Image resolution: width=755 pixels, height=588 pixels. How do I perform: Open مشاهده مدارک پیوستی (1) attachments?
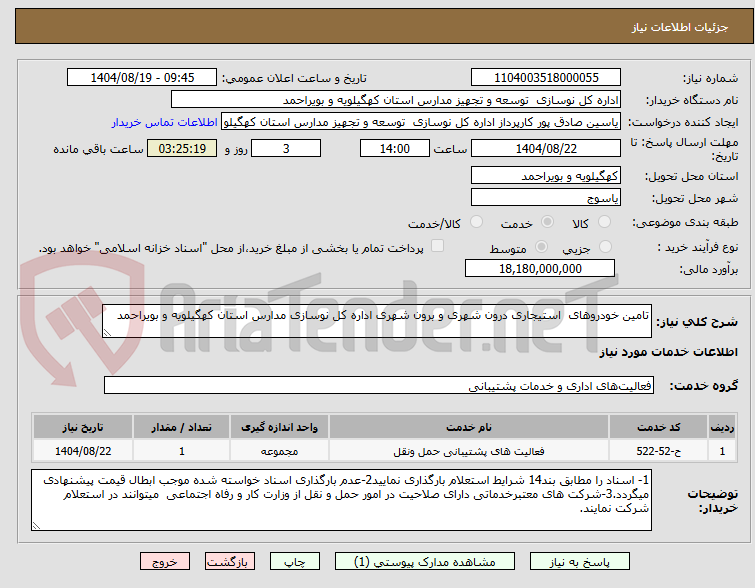pyautogui.click(x=425, y=562)
